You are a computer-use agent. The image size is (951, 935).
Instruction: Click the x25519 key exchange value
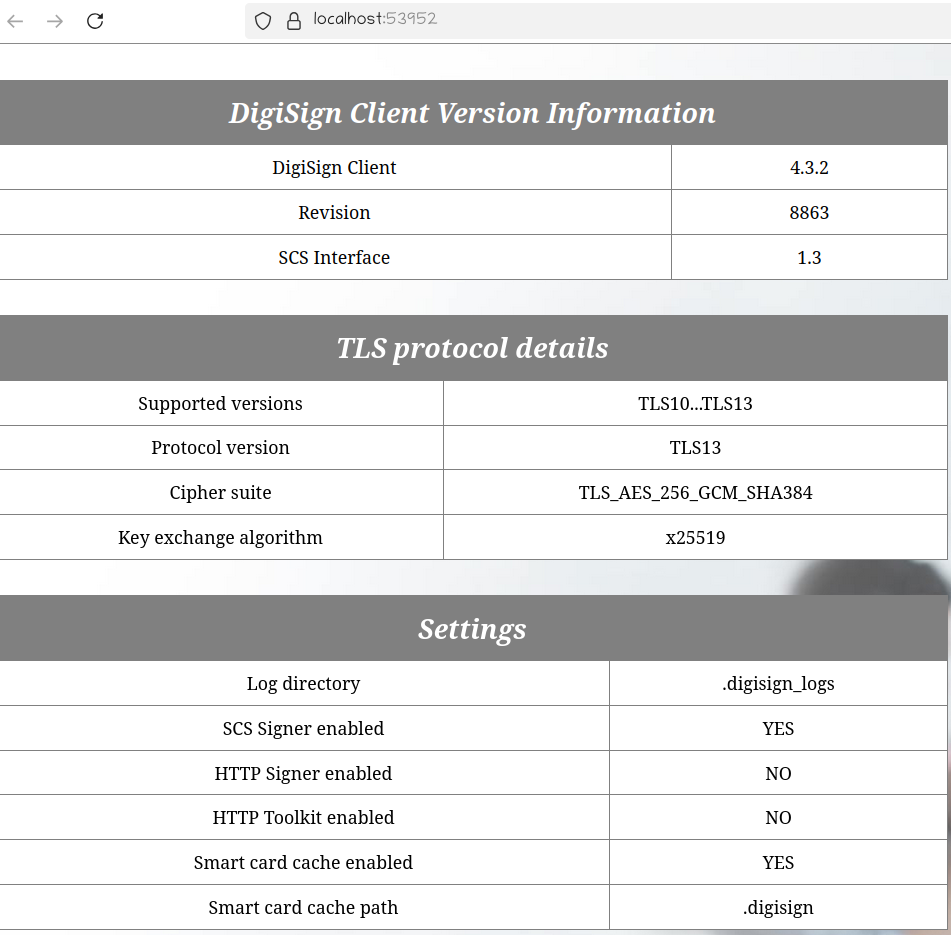click(695, 538)
